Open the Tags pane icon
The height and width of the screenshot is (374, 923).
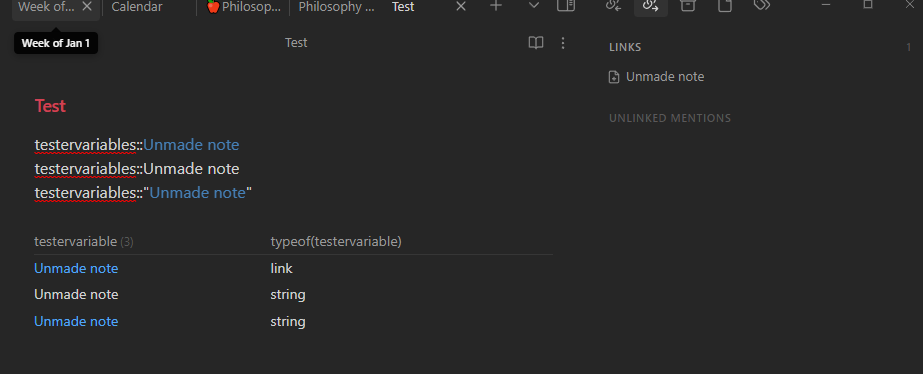tap(762, 5)
